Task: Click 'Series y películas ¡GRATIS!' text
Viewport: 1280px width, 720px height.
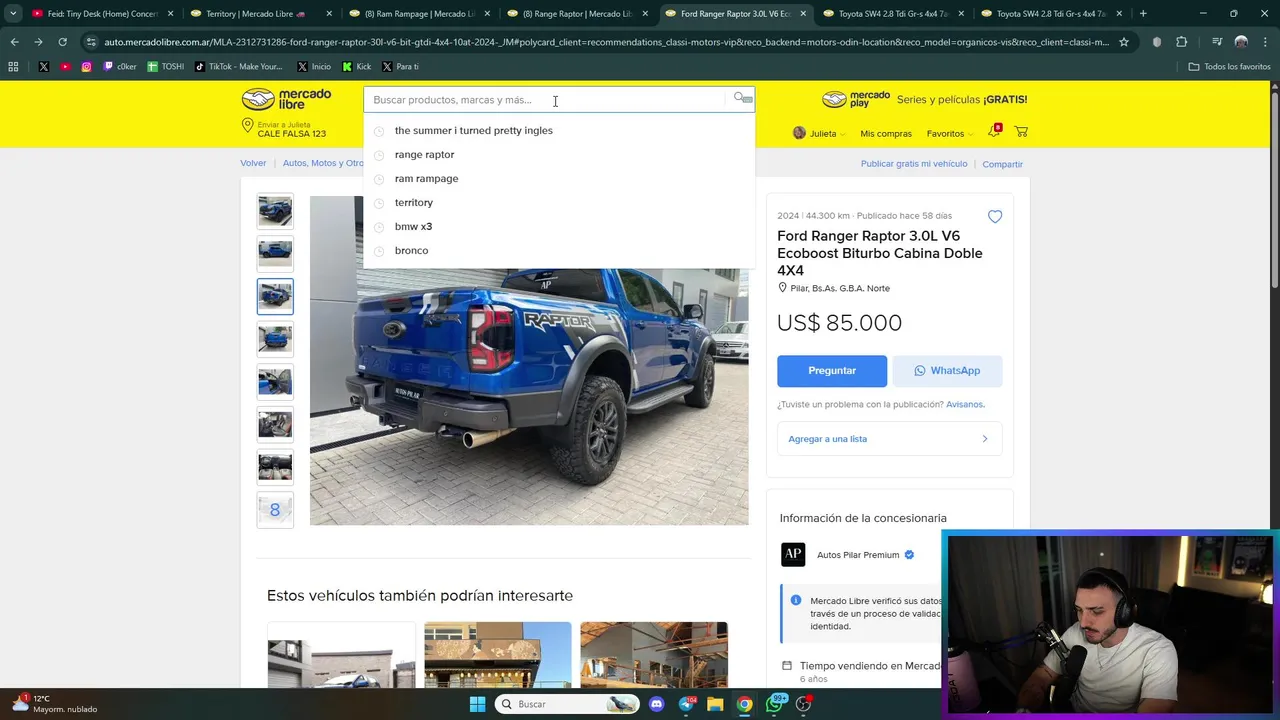Action: (x=962, y=99)
